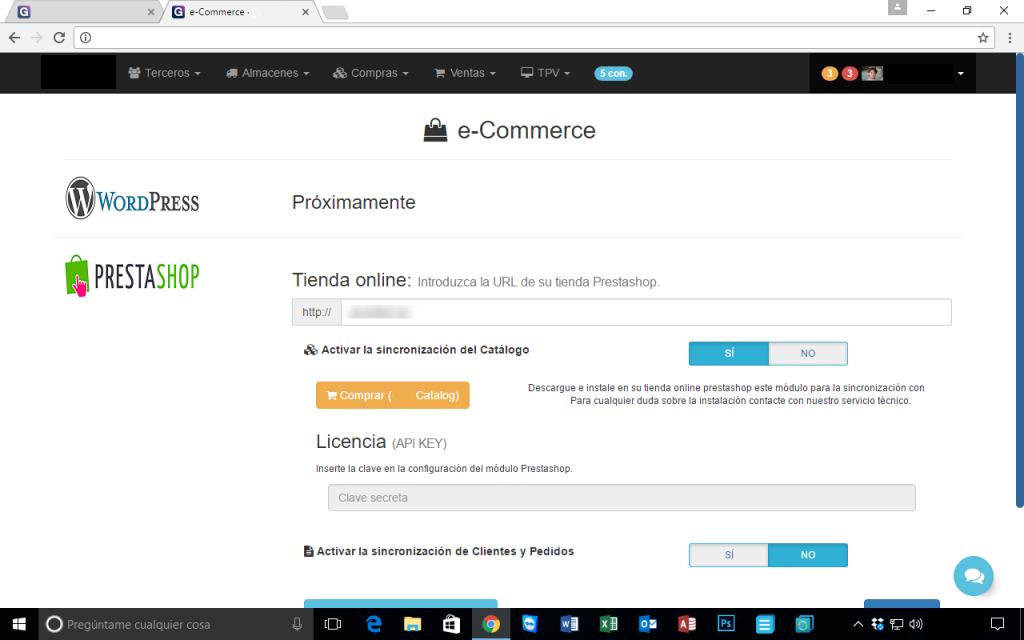Click the orange notification badge
1024x640 pixels.
[x=829, y=73]
